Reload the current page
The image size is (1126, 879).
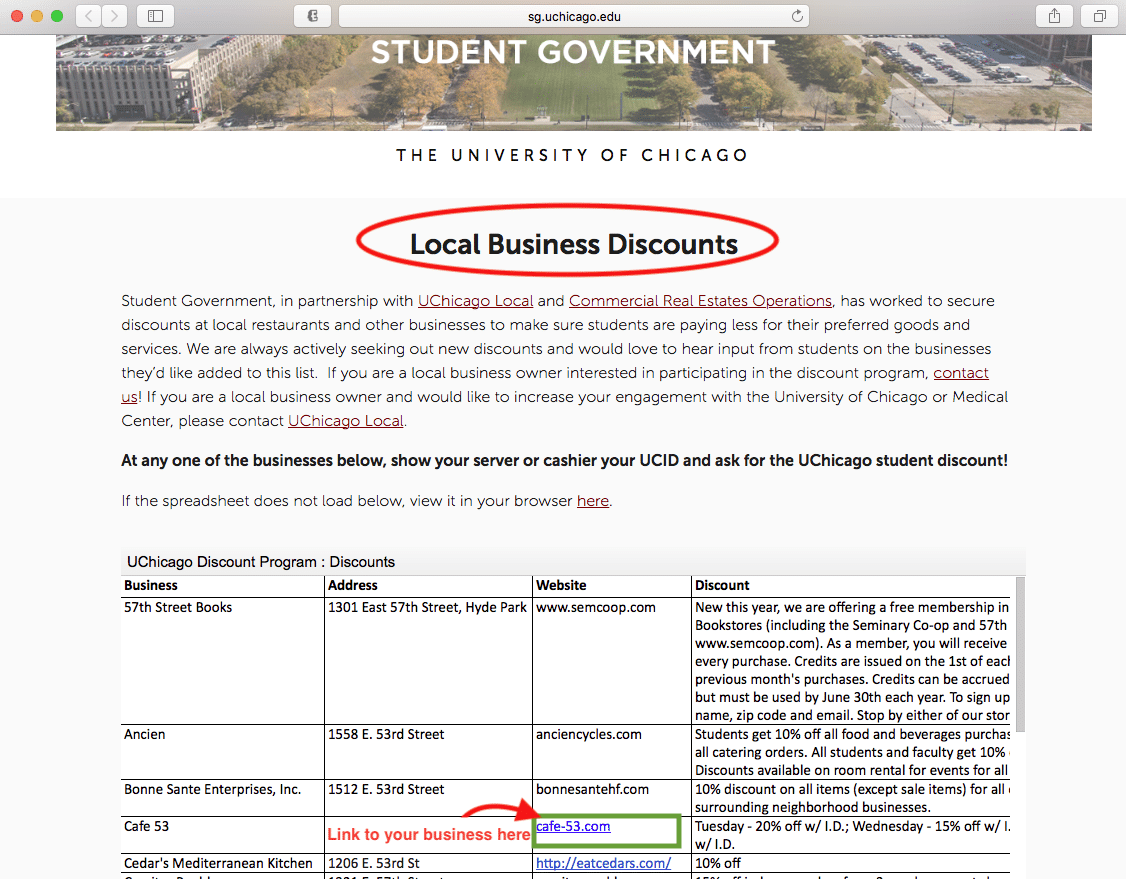coord(797,16)
